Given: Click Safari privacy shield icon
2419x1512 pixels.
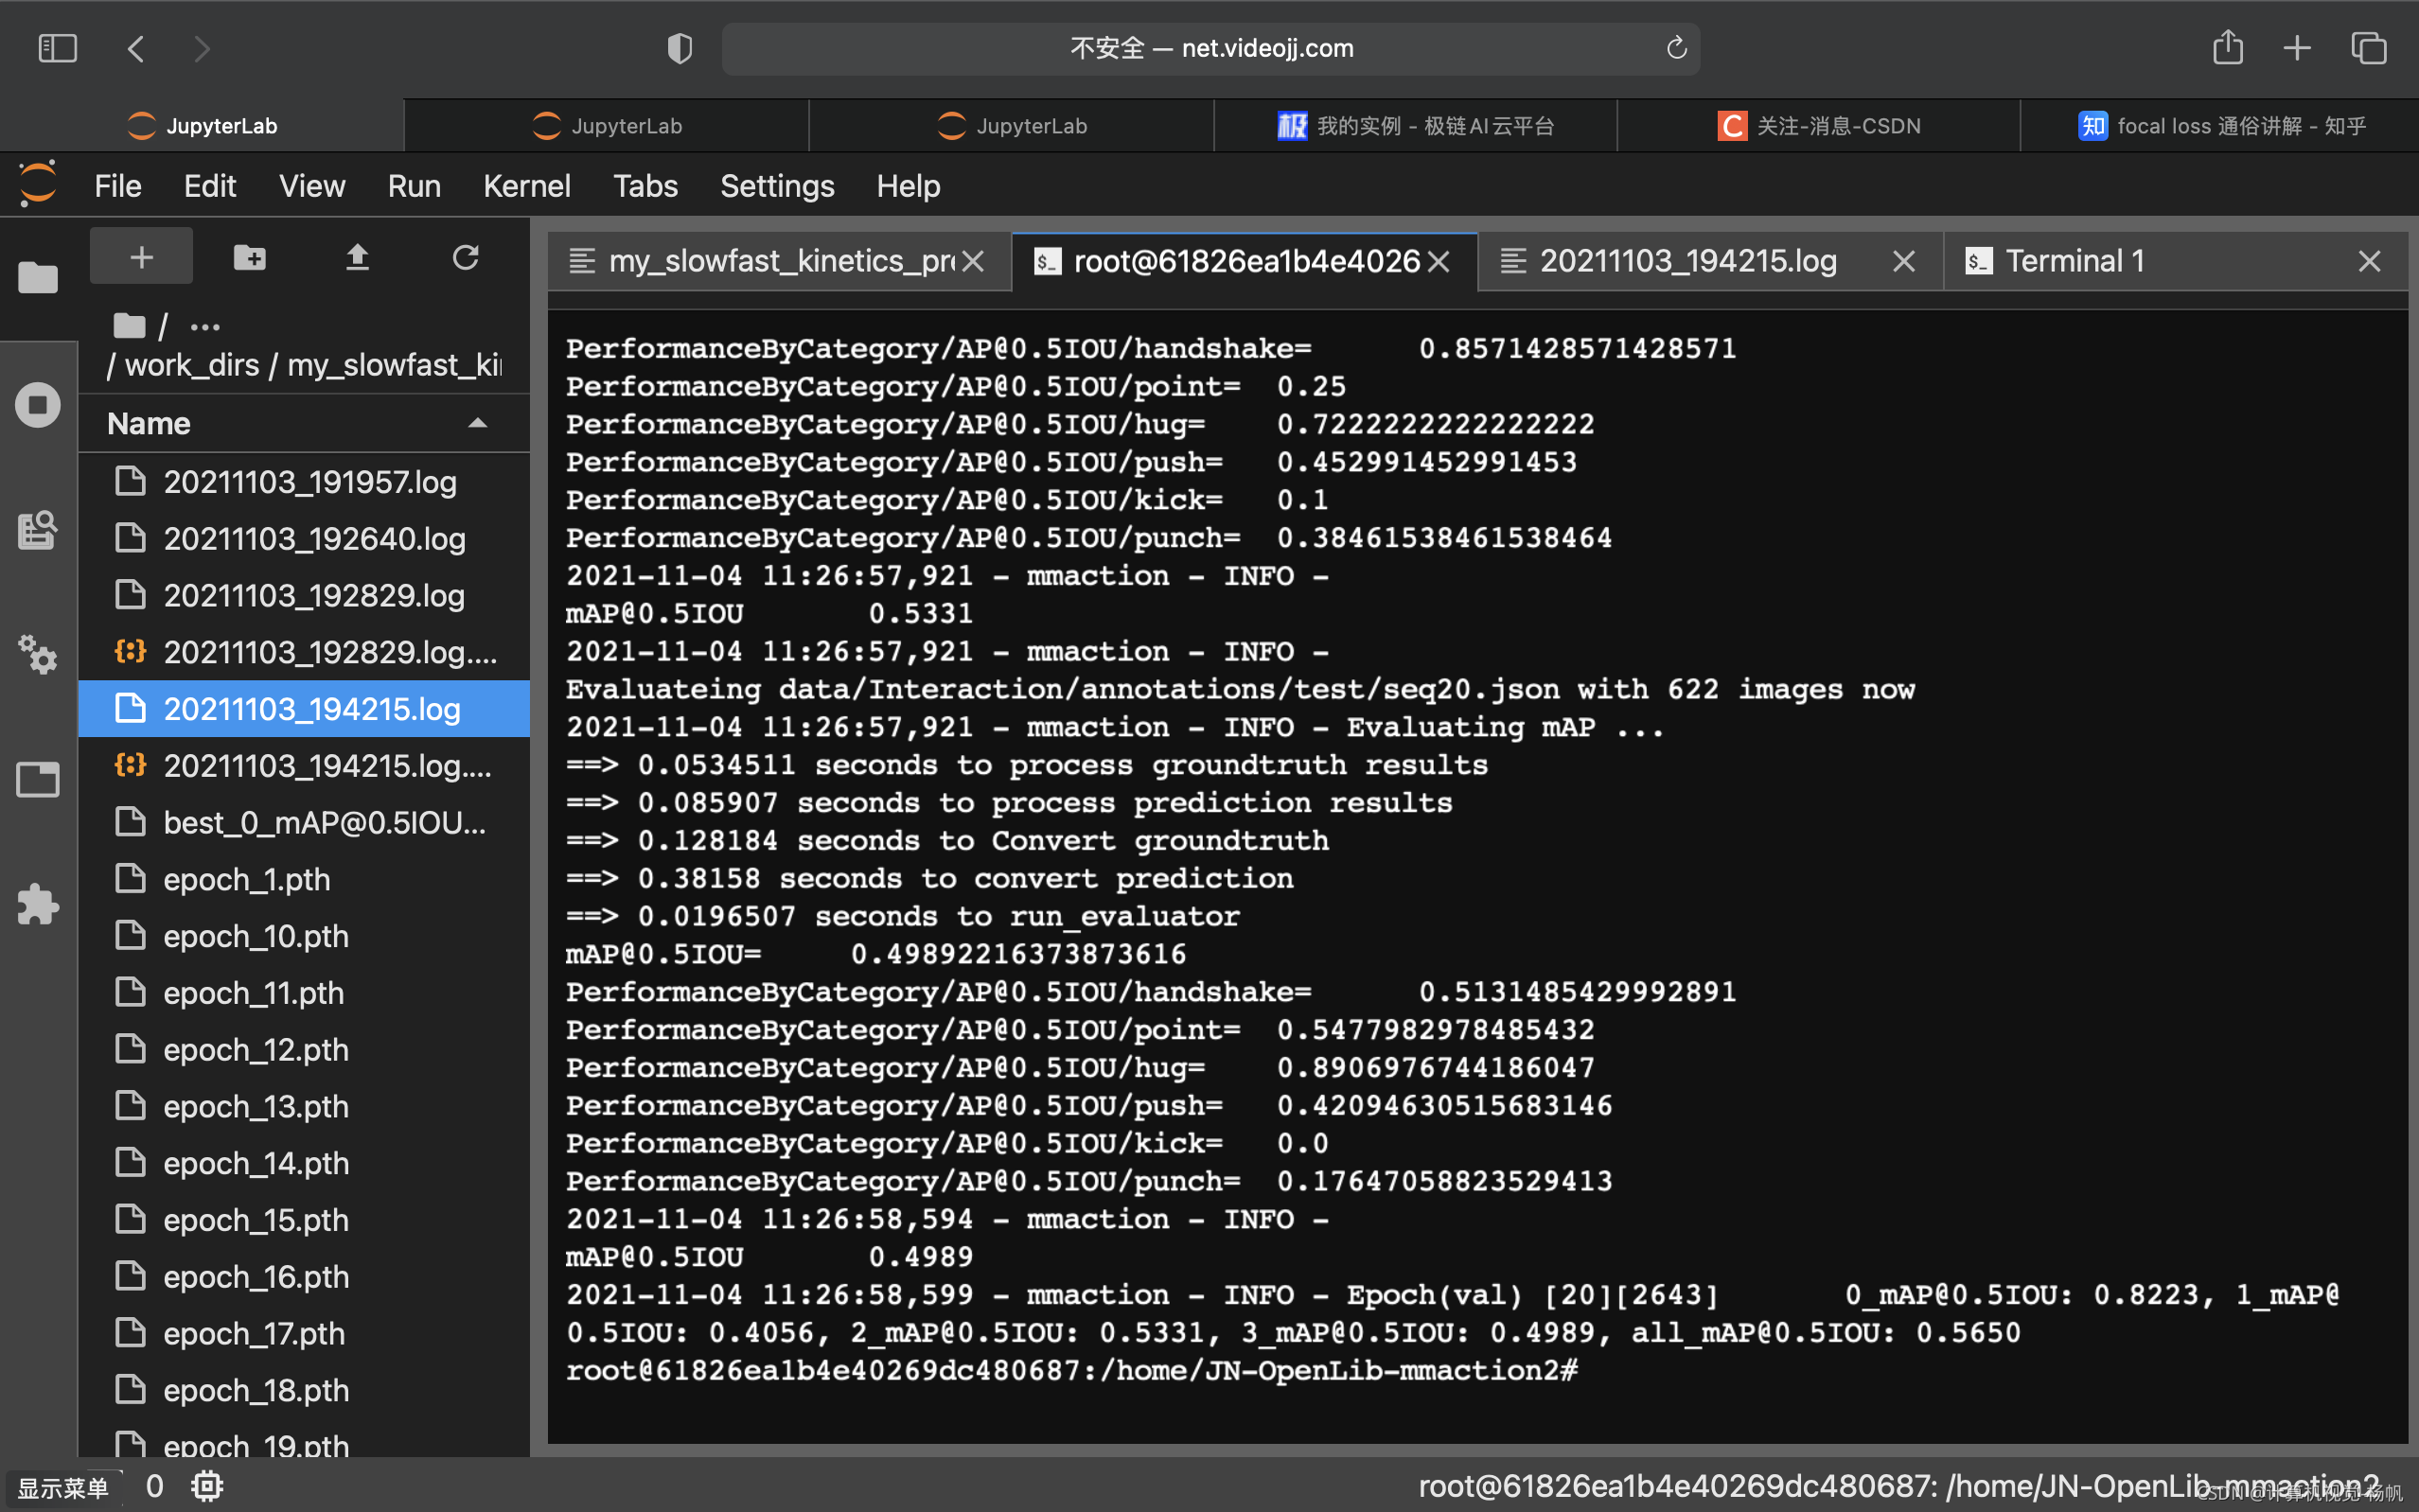Looking at the screenshot, I should tap(679, 48).
